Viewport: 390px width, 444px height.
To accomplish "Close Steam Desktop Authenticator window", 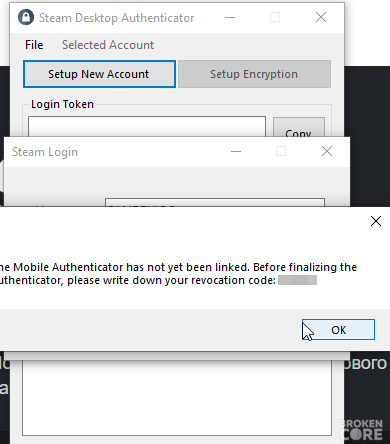I will point(321,17).
